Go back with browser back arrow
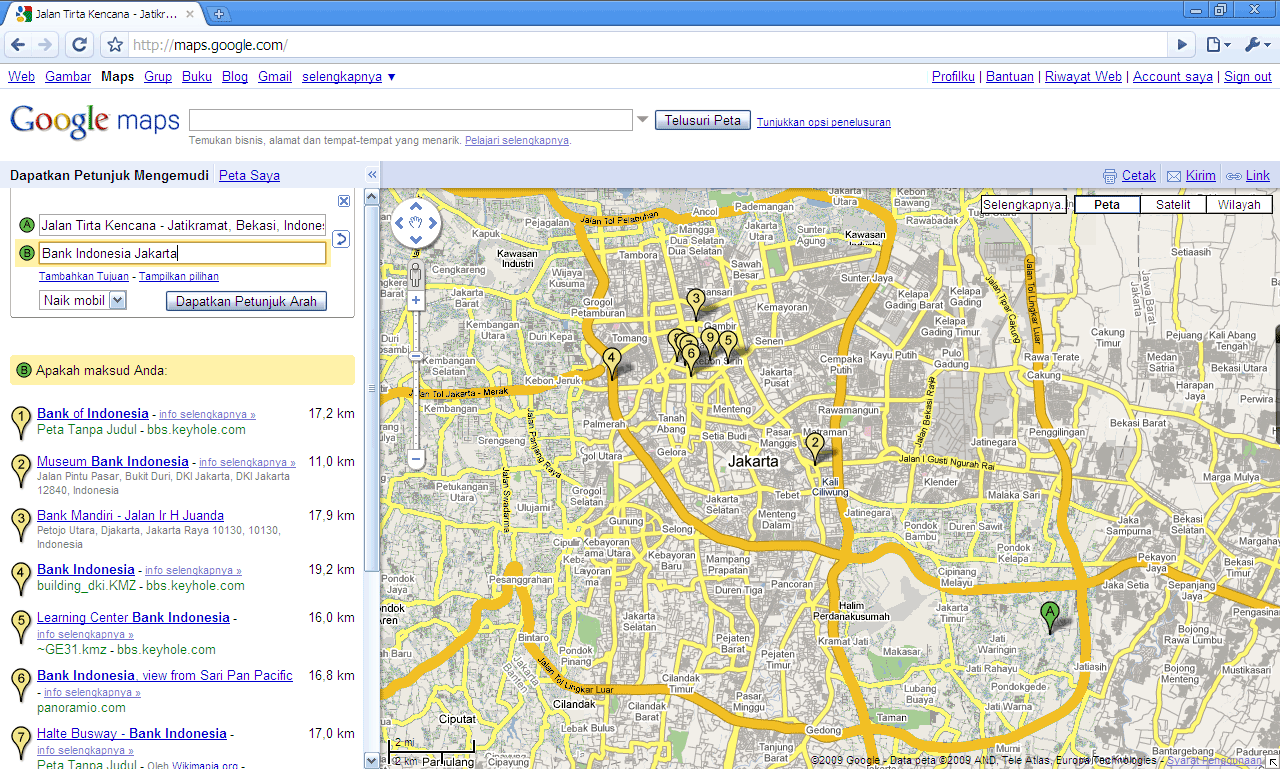Screen dimensions: 1280x769 coord(18,45)
